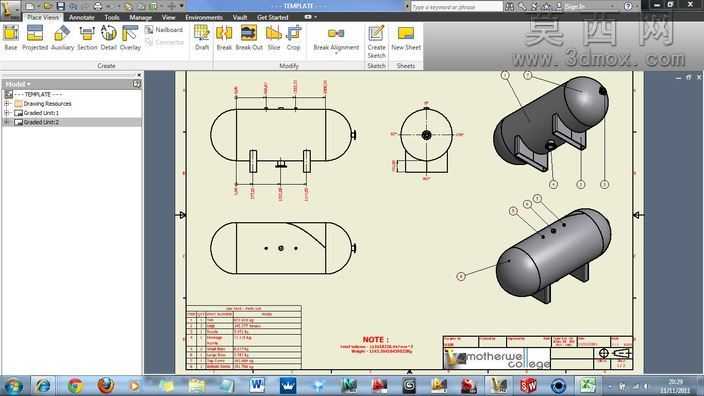Switch to the Manage tab

pos(141,17)
